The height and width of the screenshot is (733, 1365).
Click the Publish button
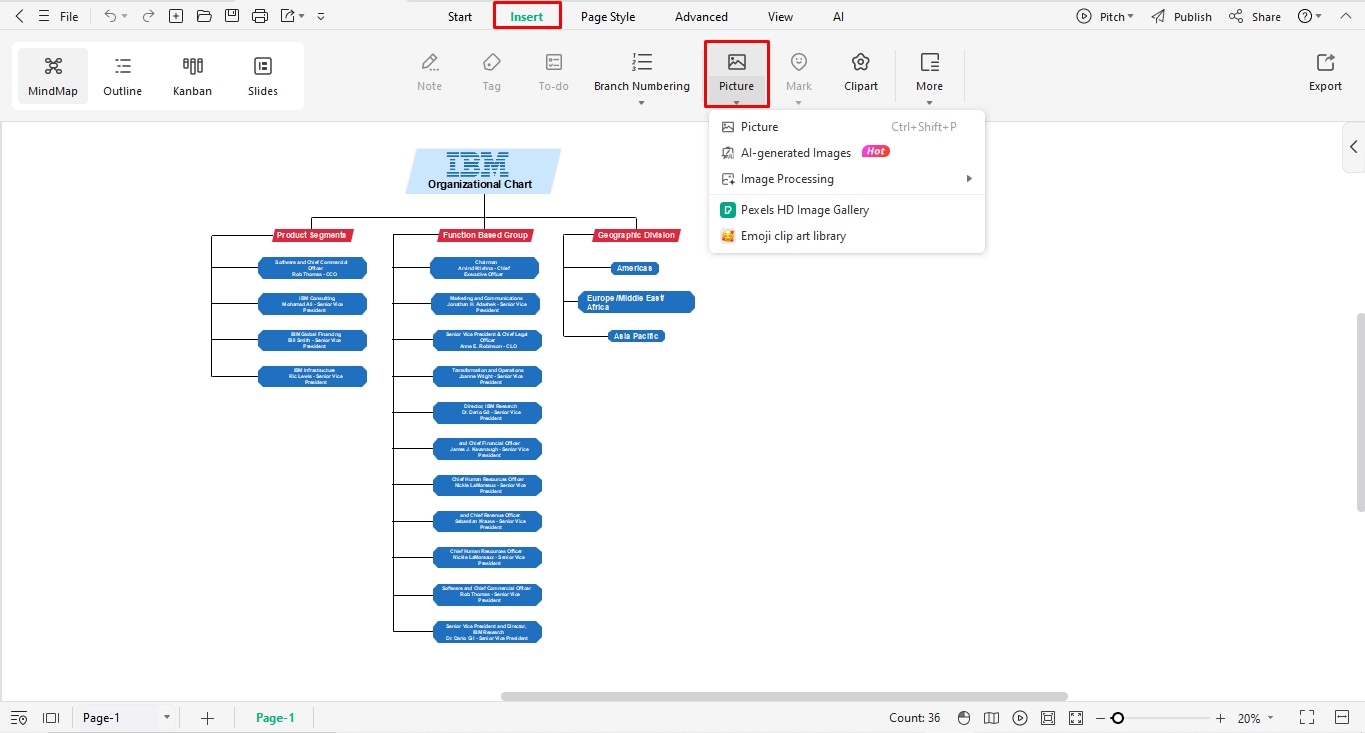click(1181, 16)
